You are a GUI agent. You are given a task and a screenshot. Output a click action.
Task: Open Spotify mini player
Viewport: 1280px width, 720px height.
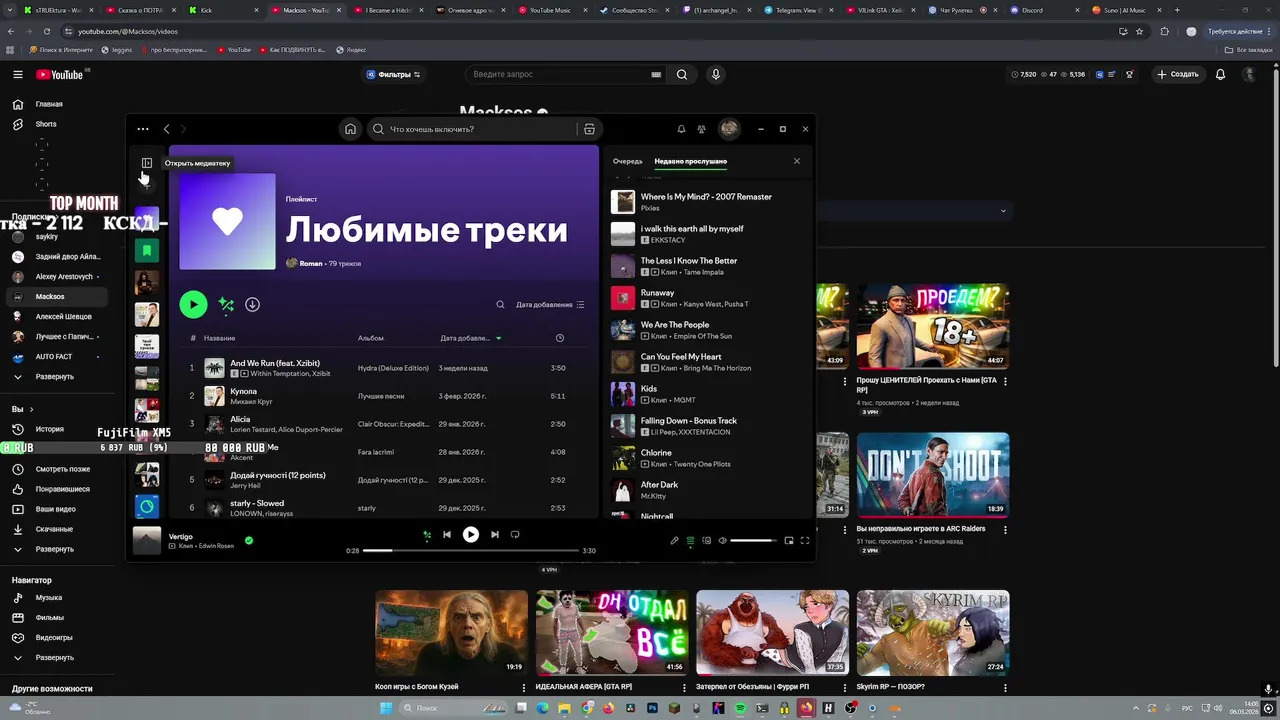point(789,541)
